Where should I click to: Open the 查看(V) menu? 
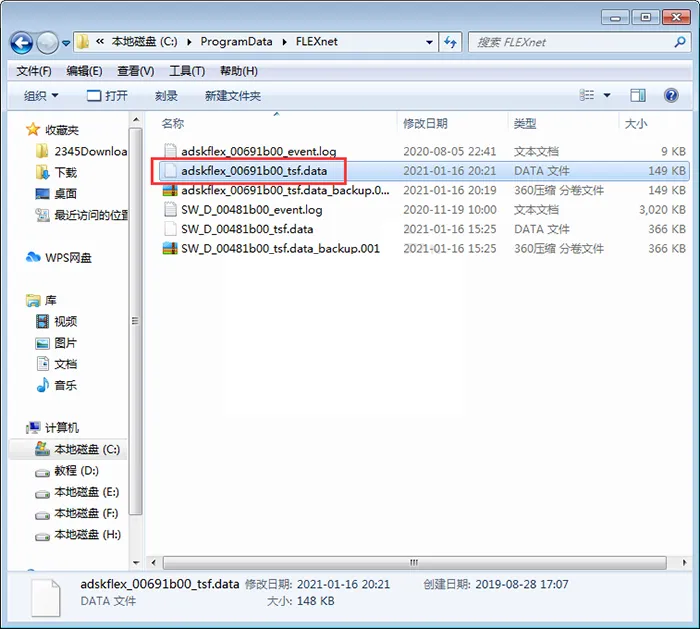tap(135, 71)
